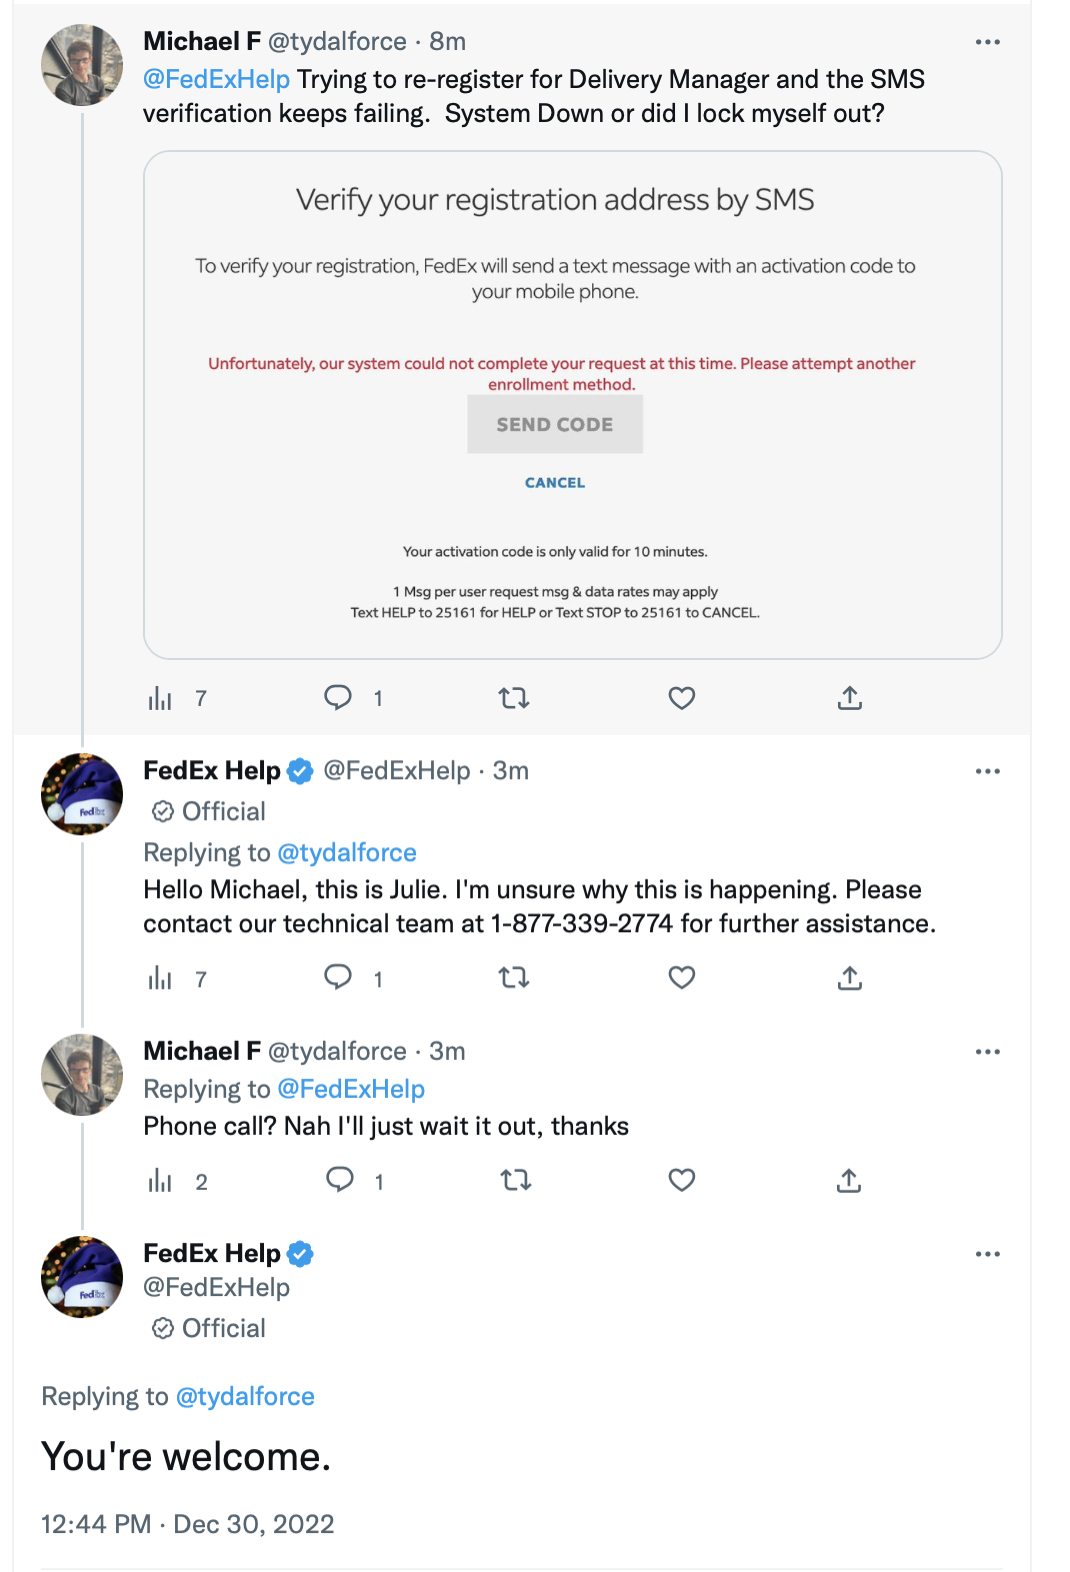Like the 'Phone call? Nah' reply
1070x1572 pixels.
tap(681, 1181)
